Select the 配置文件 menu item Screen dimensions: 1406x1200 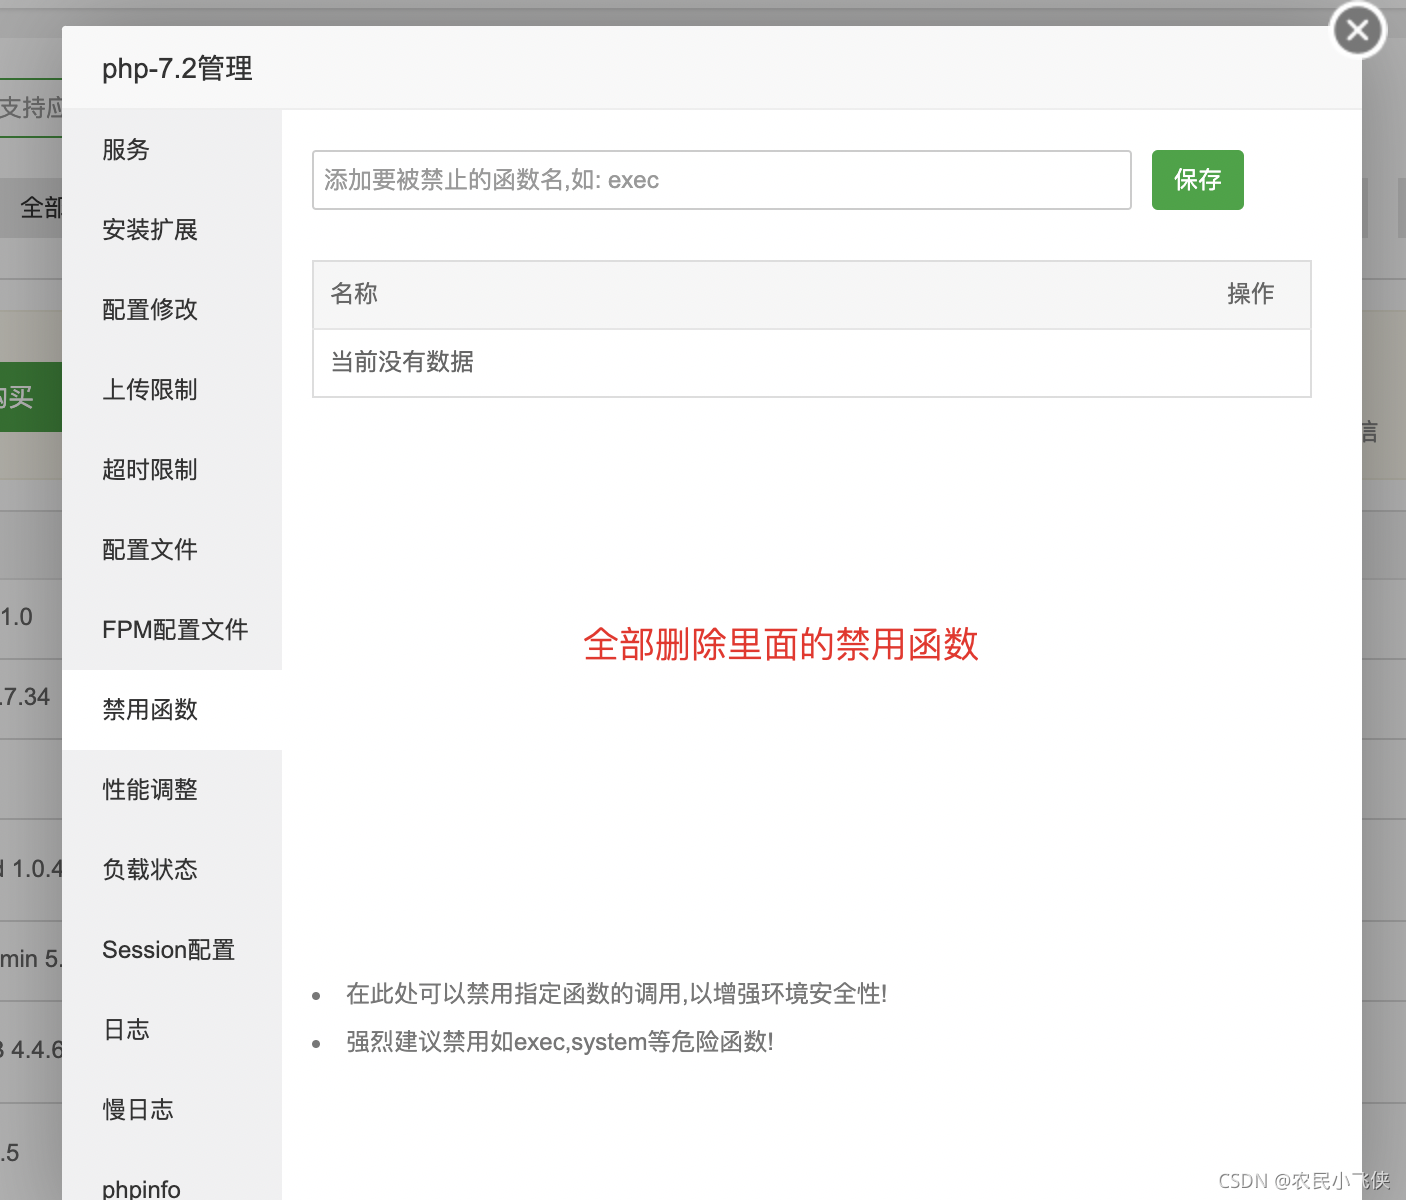pyautogui.click(x=172, y=550)
